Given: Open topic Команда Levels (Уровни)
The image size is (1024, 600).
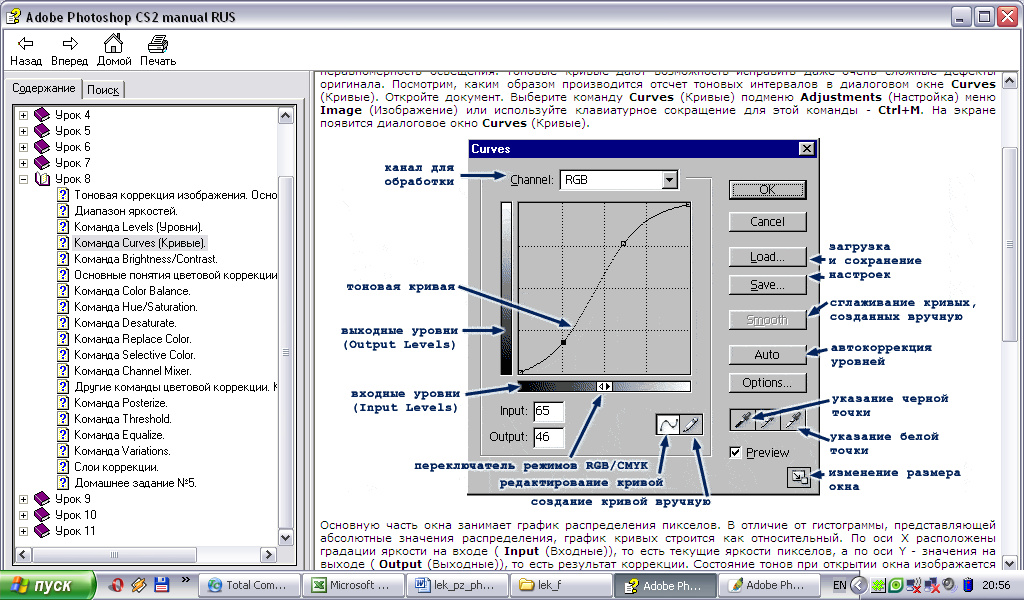Looking at the screenshot, I should click(x=138, y=227).
